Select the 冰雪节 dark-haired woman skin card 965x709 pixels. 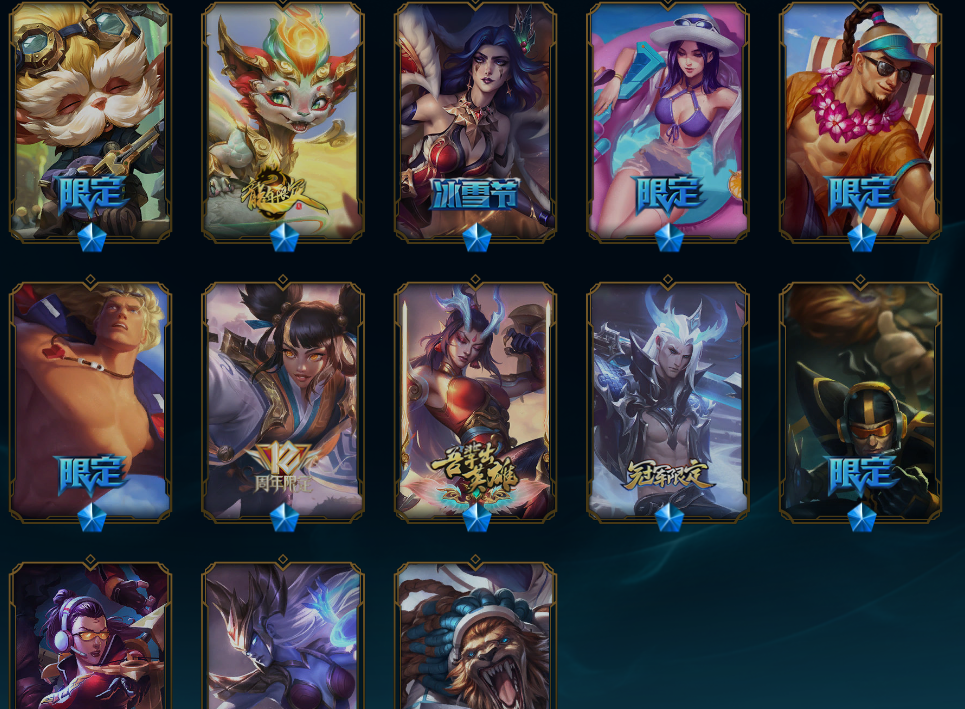(x=475, y=120)
